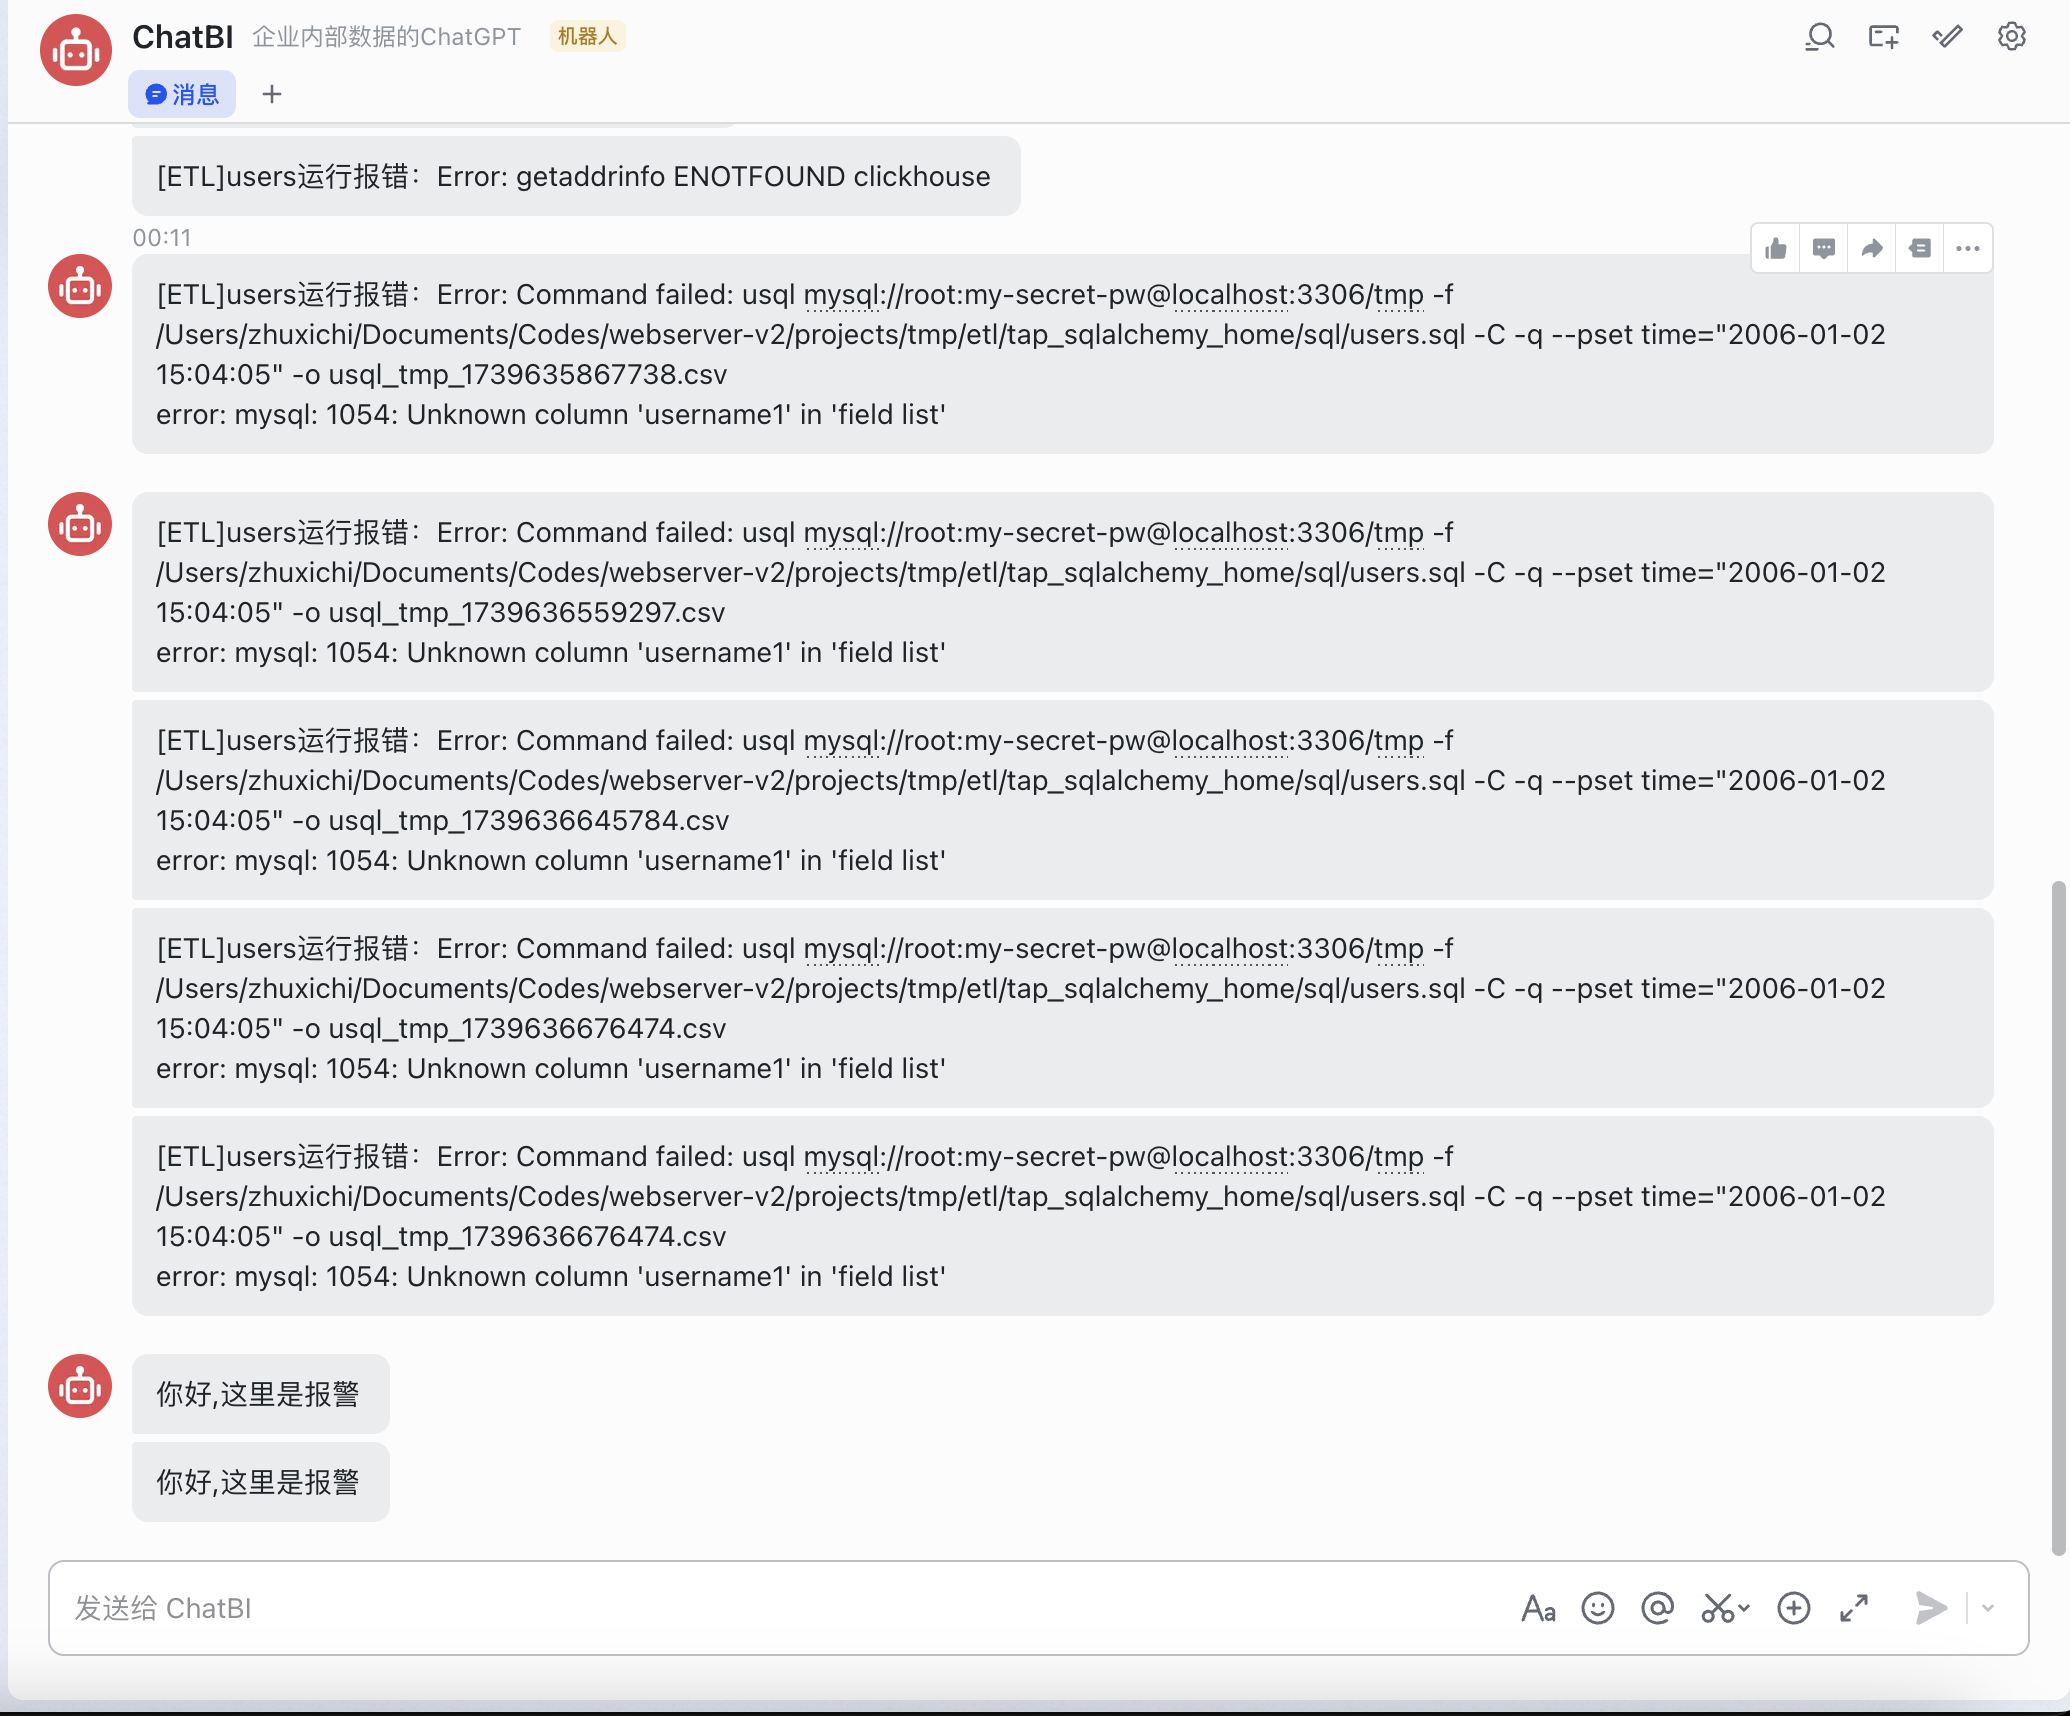The image size is (2070, 1716).
Task: Open chat settings gear icon
Action: click(2011, 37)
